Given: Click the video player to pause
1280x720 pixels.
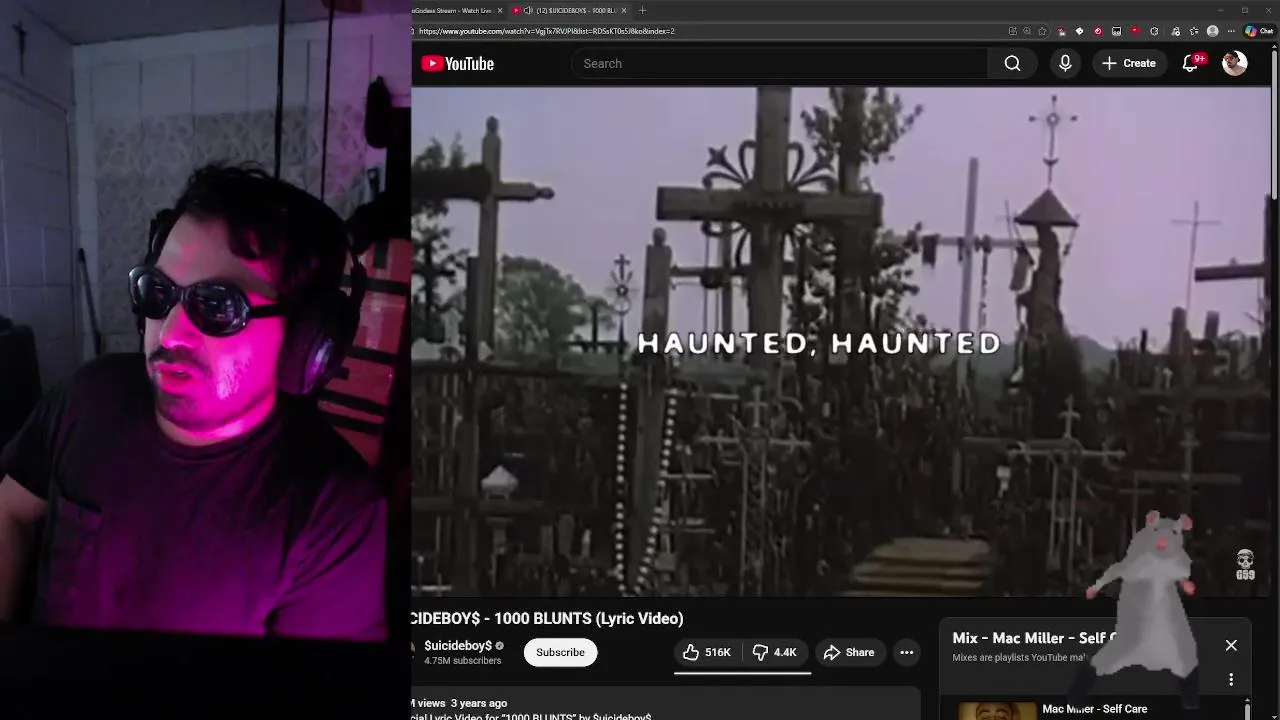Looking at the screenshot, I should tap(840, 341).
